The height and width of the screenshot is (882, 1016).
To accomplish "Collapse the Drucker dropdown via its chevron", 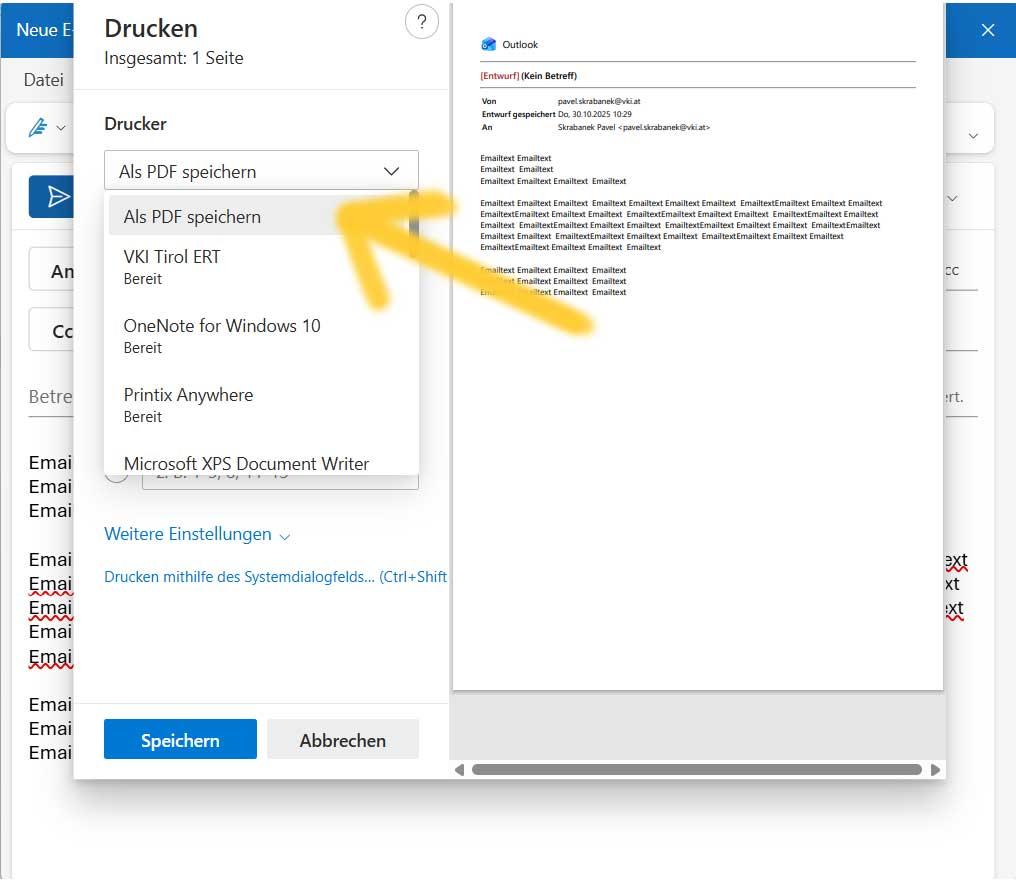I will click(x=391, y=171).
